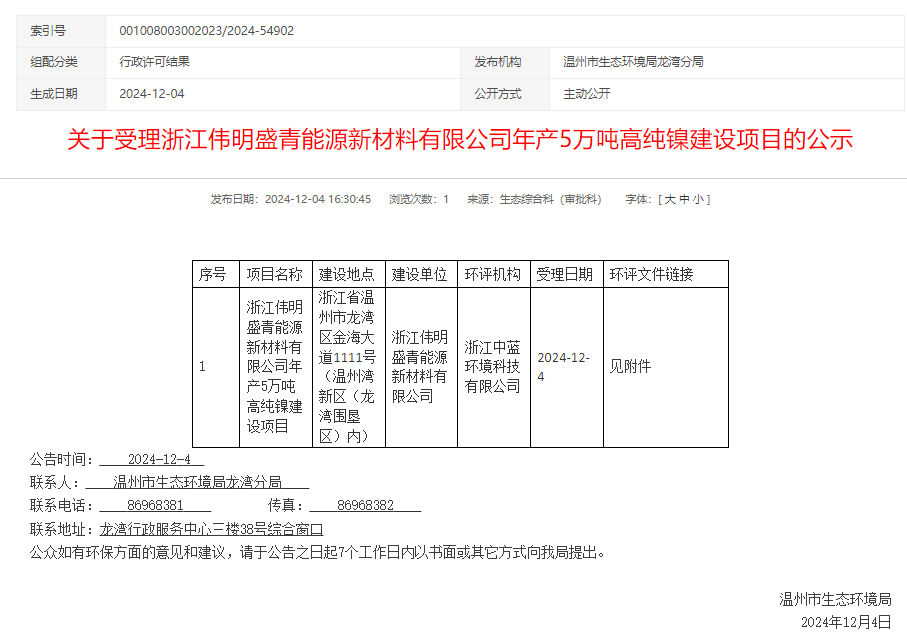Viewport: 907px width, 639px height.
Task: Click the 环评文件链接 table column header
Action: [x=651, y=274]
